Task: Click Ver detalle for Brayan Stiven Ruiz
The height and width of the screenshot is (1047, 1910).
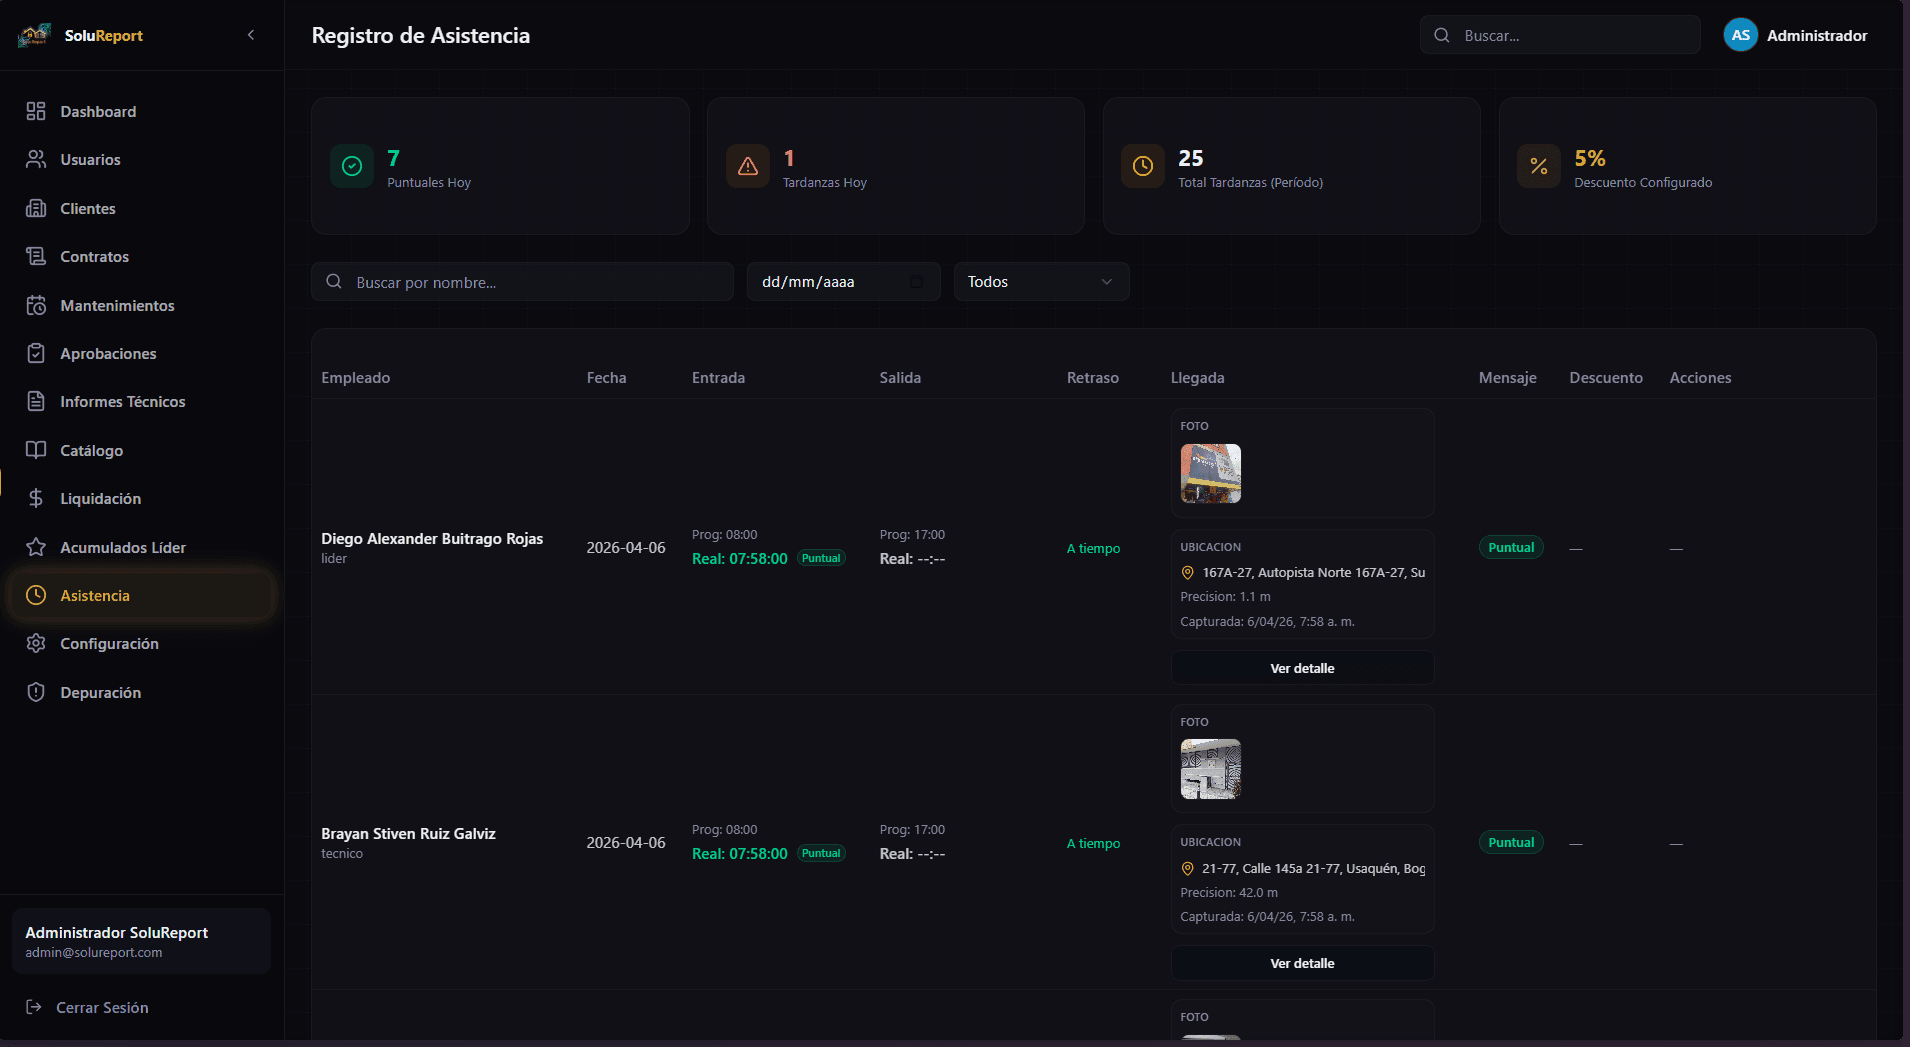Action: (1302, 963)
